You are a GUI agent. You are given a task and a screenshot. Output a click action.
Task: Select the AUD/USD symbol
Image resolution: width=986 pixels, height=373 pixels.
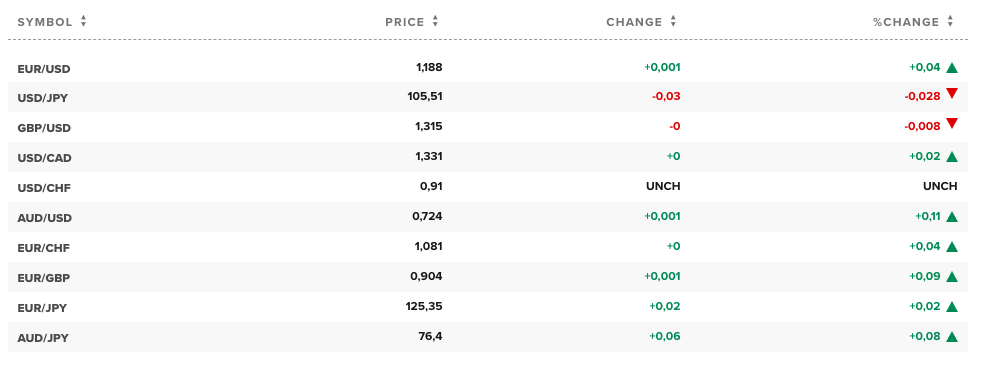click(45, 218)
